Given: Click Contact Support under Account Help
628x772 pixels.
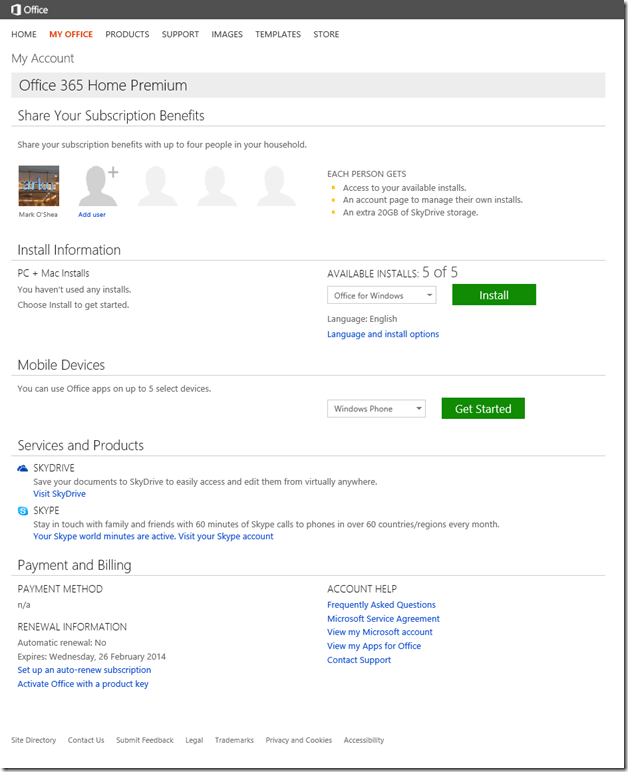Looking at the screenshot, I should coord(359,660).
